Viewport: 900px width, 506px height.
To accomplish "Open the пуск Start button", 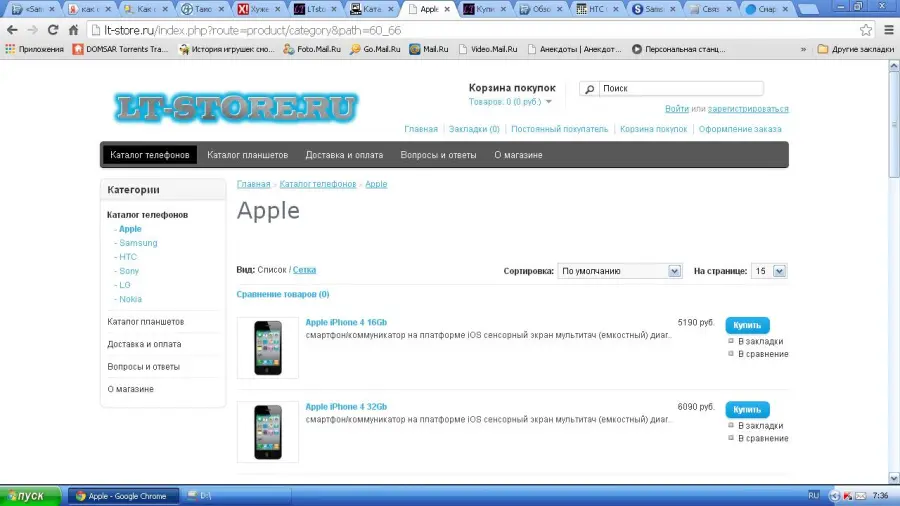I will coord(30,496).
